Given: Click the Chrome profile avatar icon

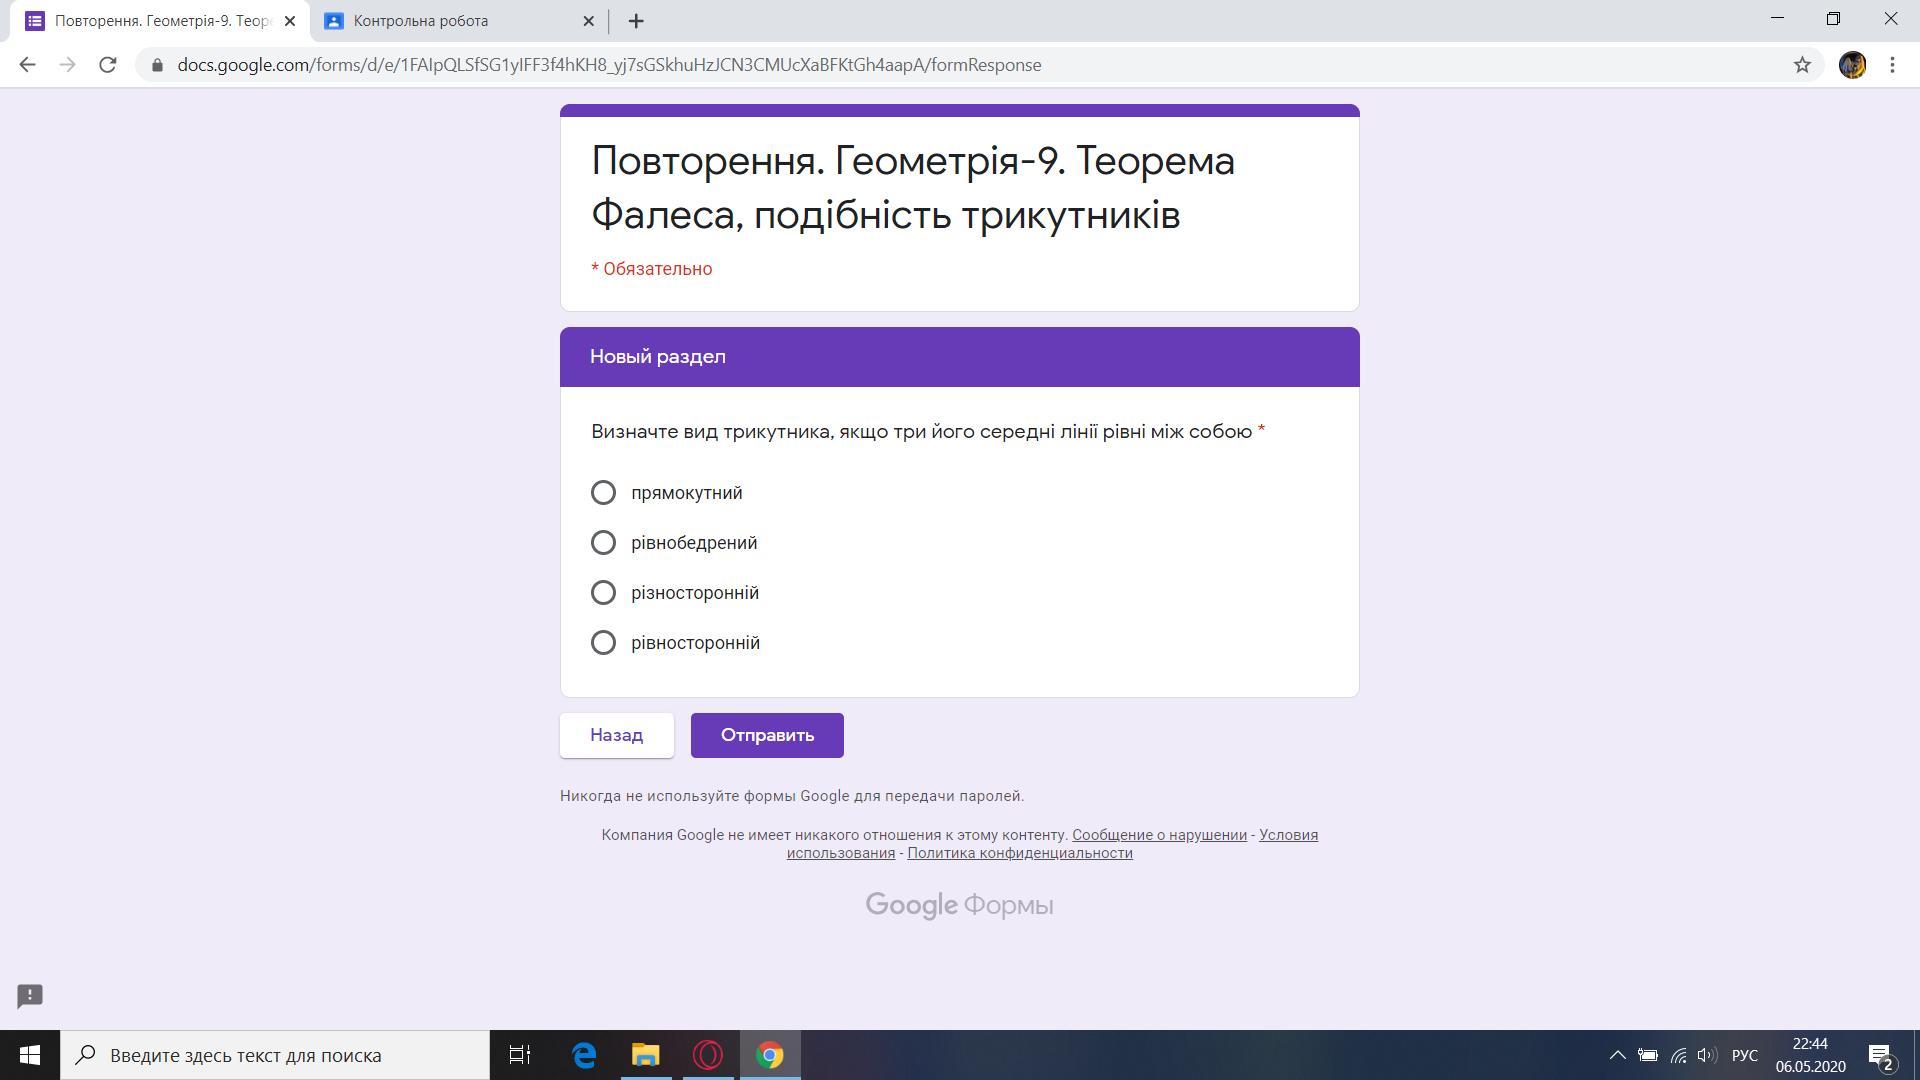Looking at the screenshot, I should 1852,65.
